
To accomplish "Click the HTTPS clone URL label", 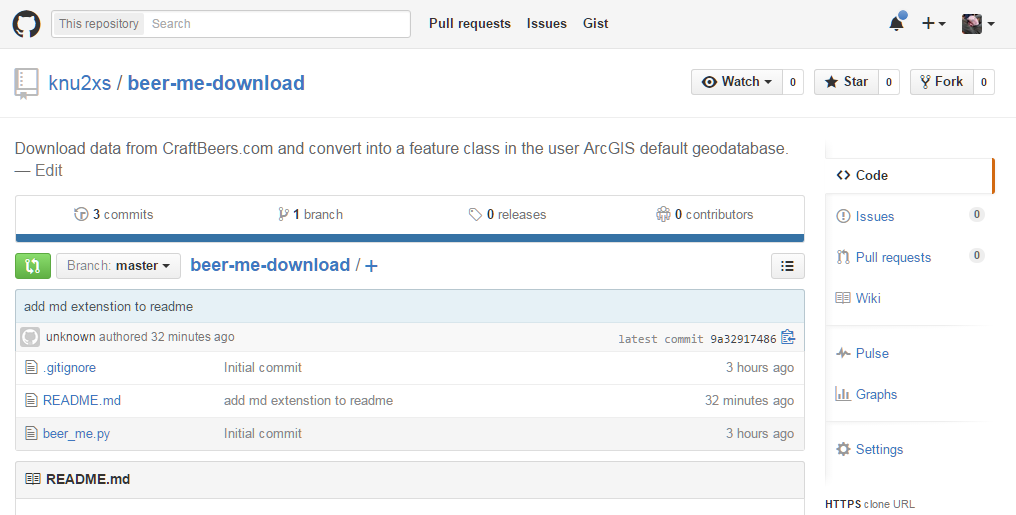I will coord(870,504).
